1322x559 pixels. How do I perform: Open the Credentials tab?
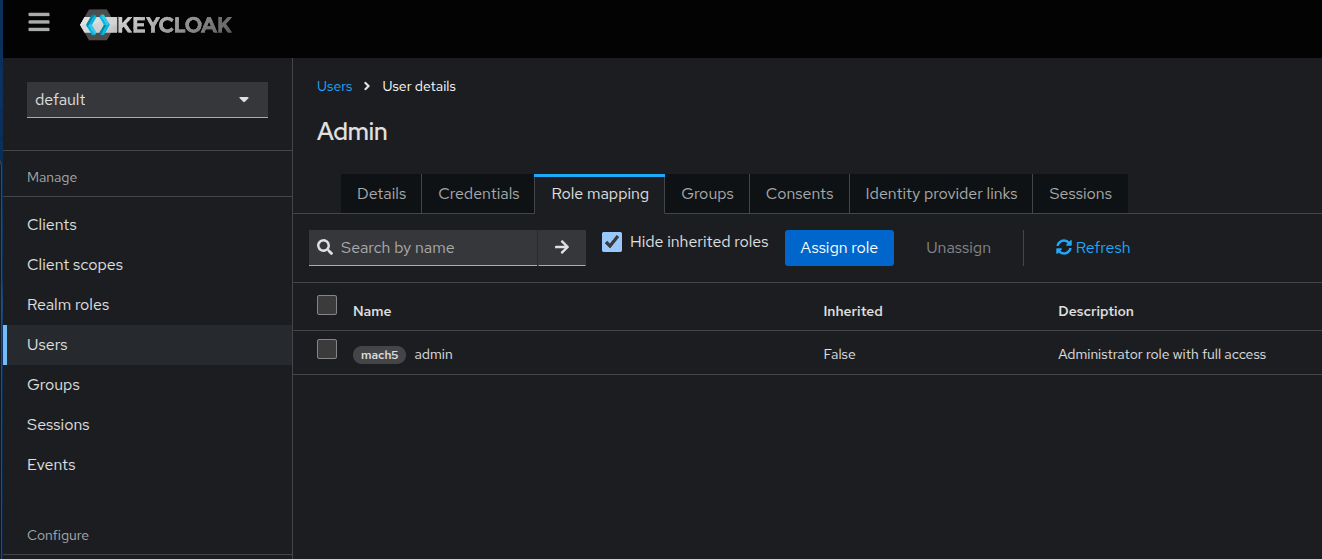[479, 194]
